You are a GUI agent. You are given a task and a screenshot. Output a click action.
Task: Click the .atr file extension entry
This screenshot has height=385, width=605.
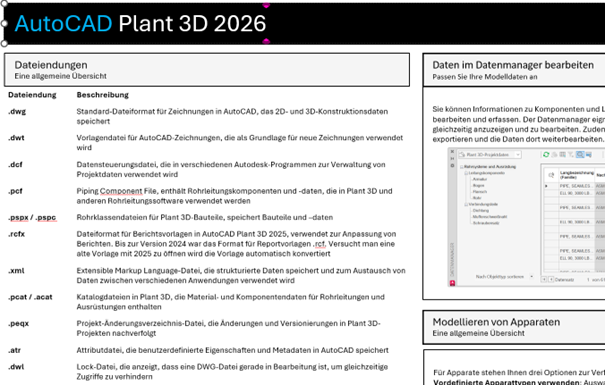(15, 350)
